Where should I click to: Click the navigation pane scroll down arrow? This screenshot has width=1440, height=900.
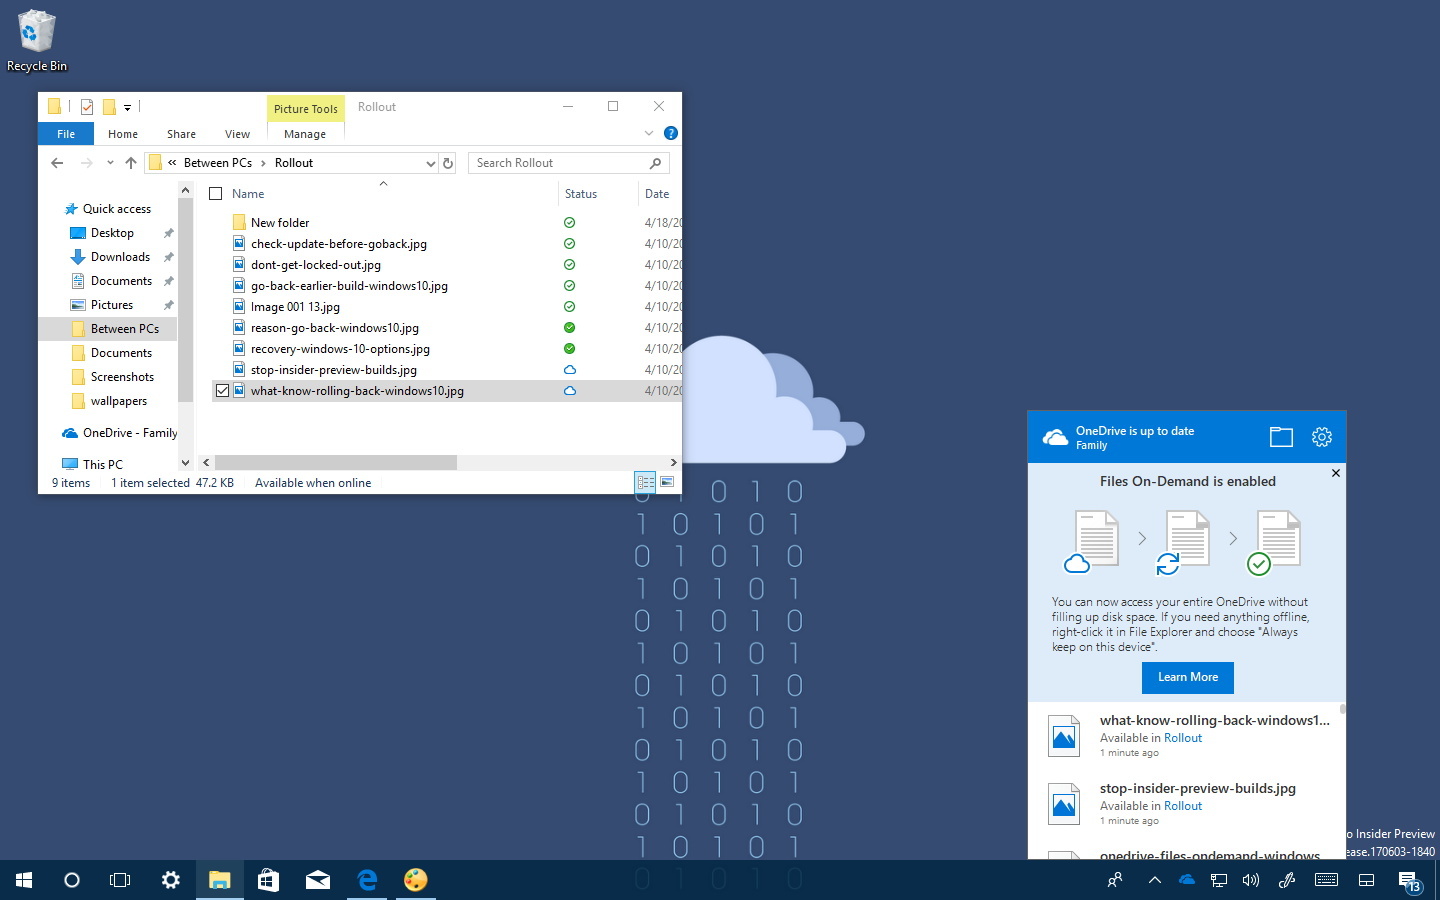click(x=185, y=463)
